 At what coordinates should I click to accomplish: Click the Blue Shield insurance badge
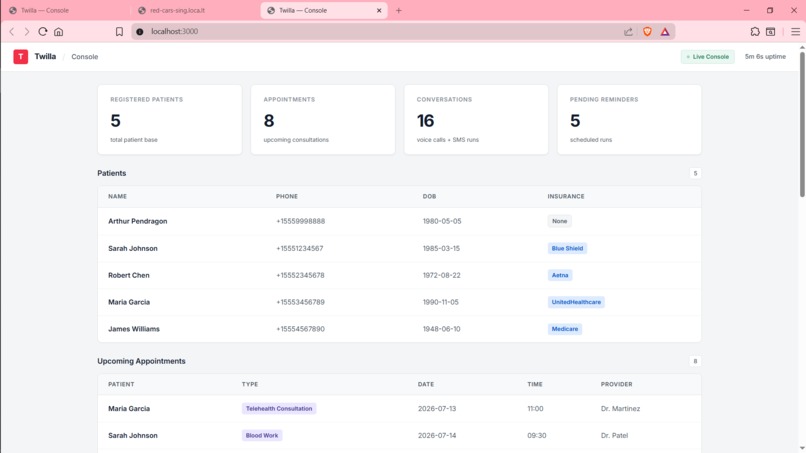[x=567, y=248]
